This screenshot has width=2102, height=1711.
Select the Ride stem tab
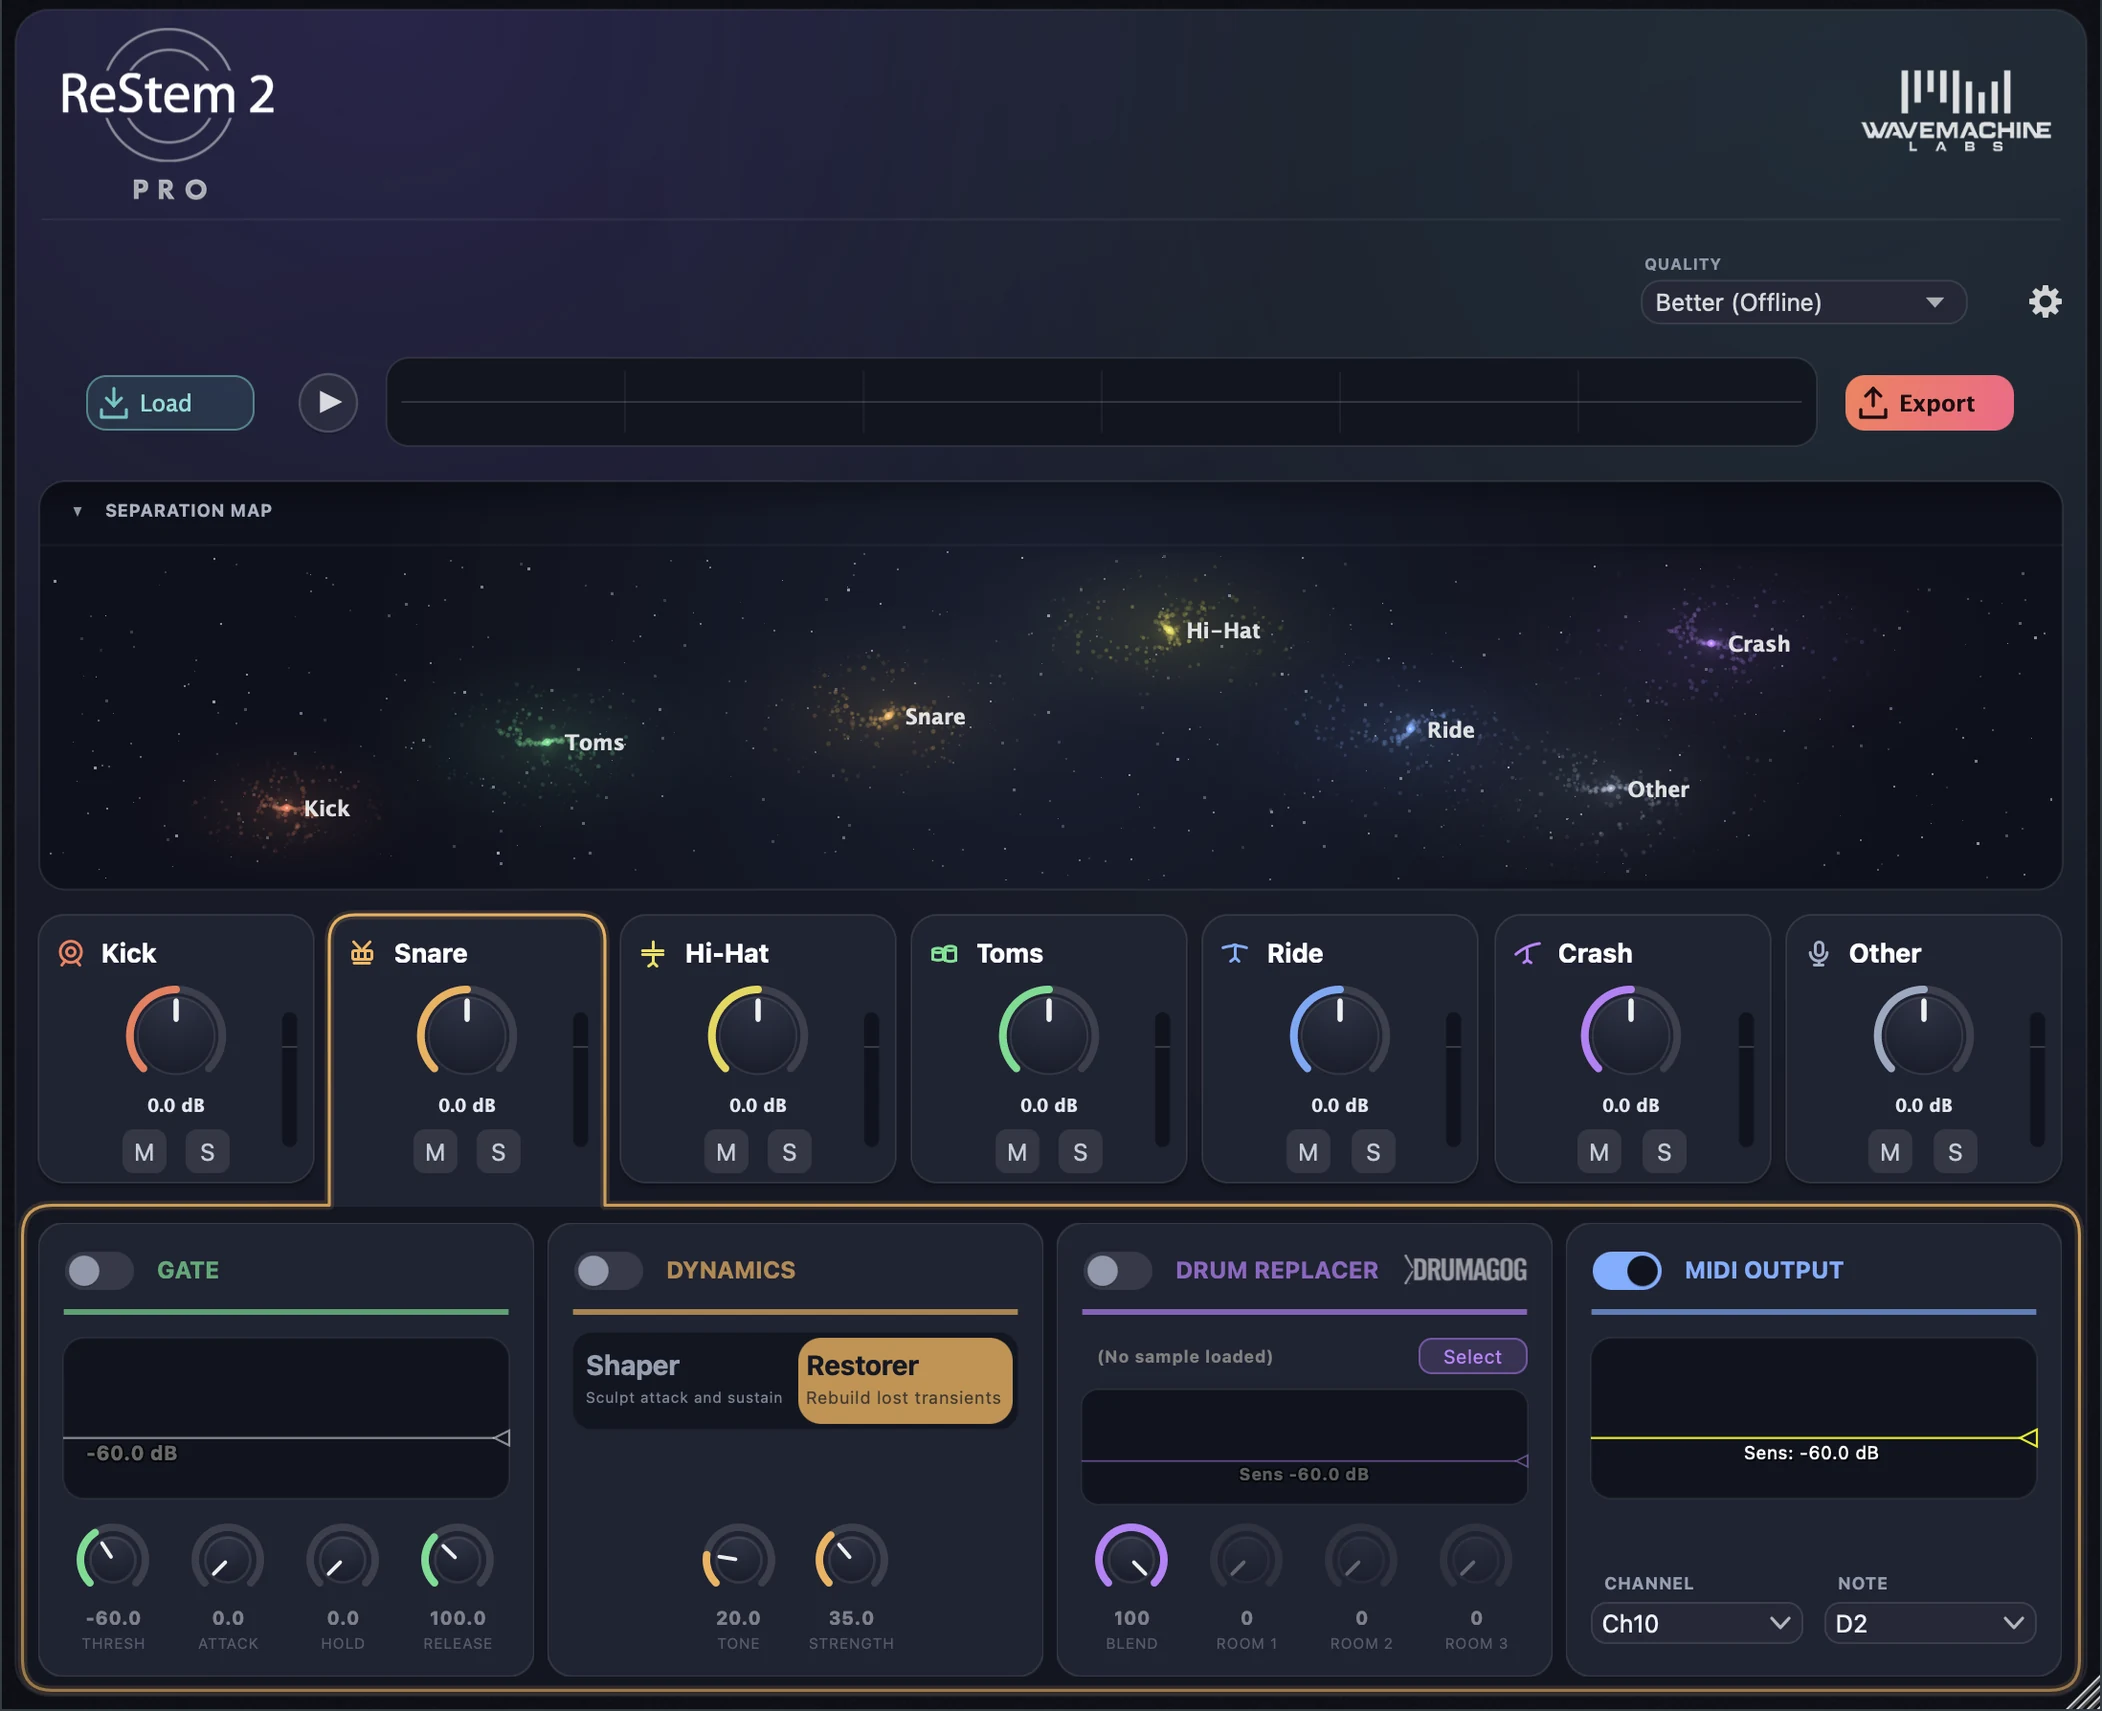click(x=1340, y=1048)
